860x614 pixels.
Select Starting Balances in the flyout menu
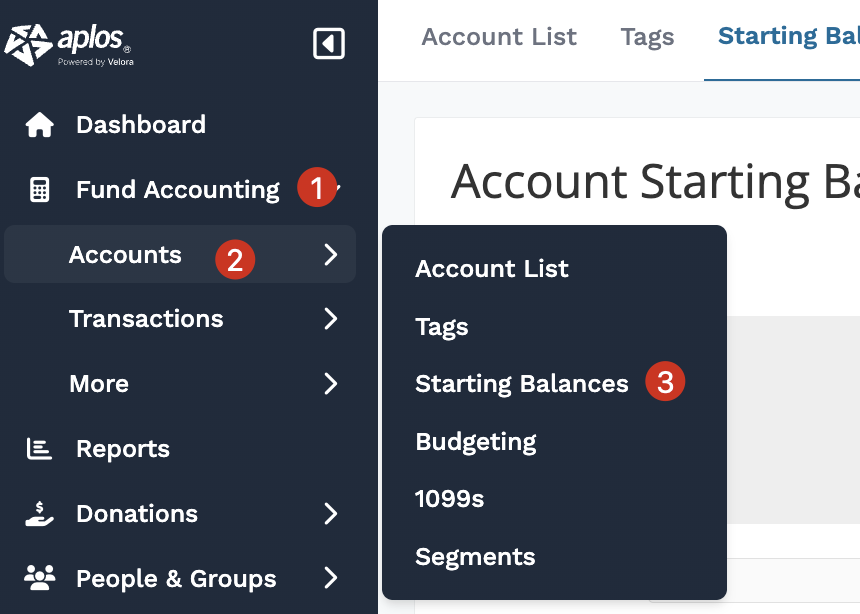click(522, 384)
